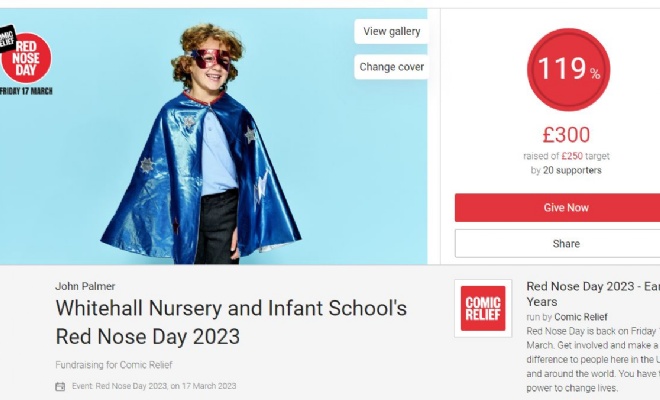View the 20 supporters count
The image size is (660, 400).
click(x=566, y=171)
